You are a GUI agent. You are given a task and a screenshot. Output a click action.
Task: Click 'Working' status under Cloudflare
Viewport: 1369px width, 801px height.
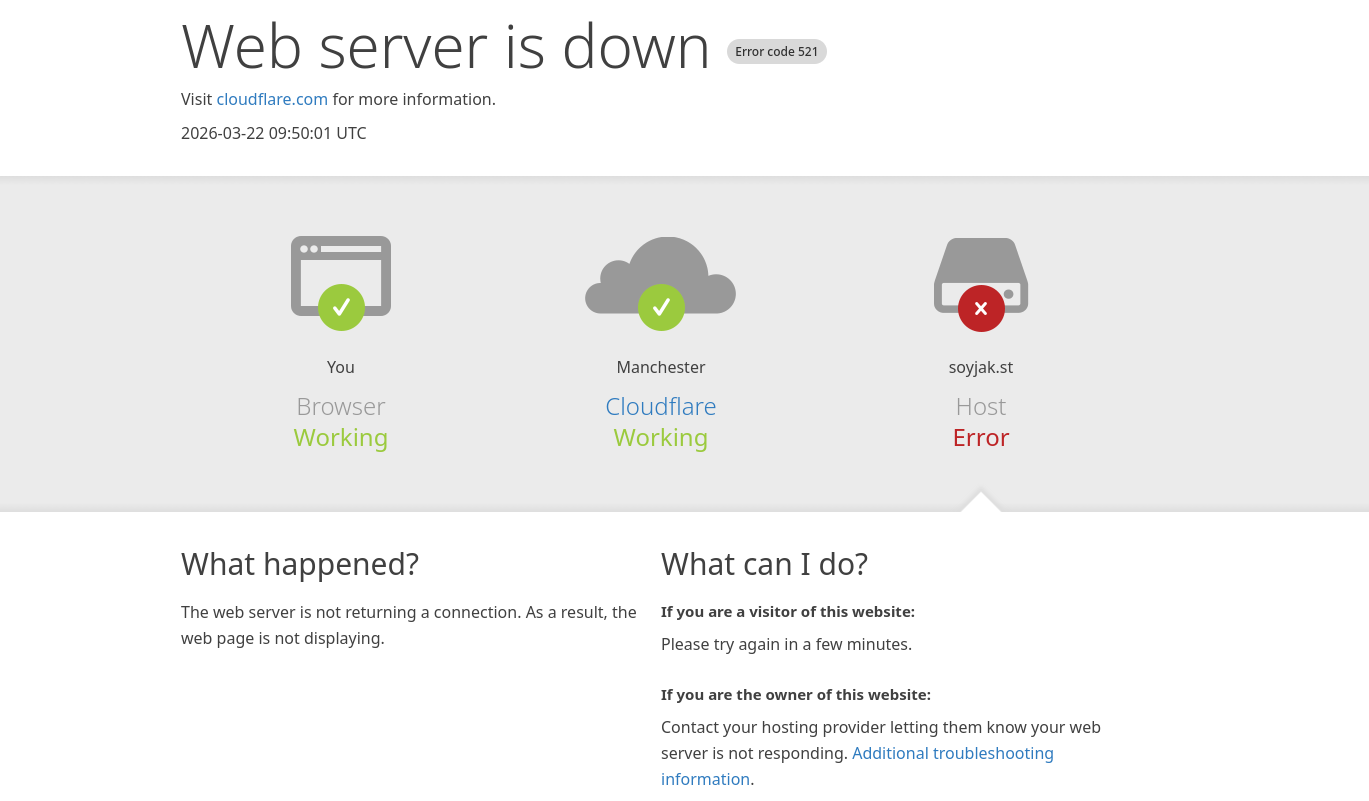661,438
